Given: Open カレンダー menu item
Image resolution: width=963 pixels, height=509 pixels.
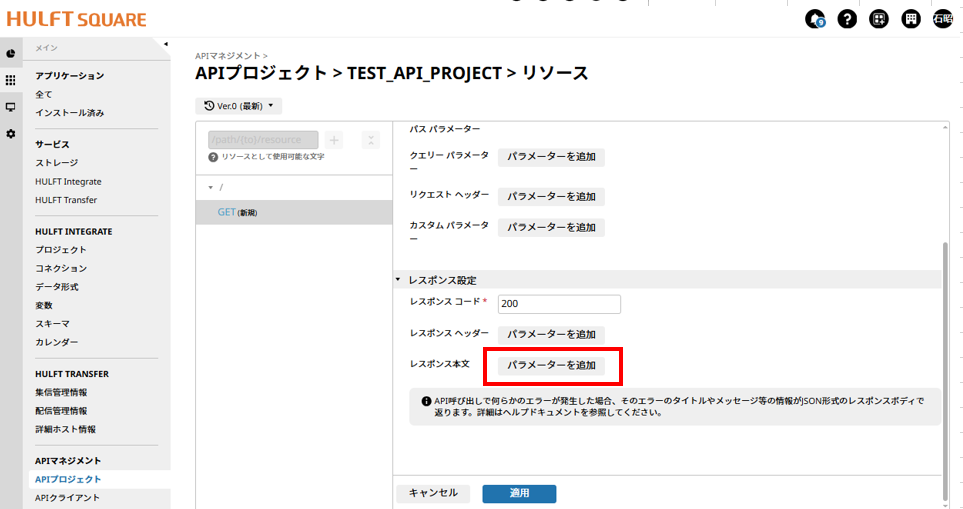Looking at the screenshot, I should click(x=57, y=342).
